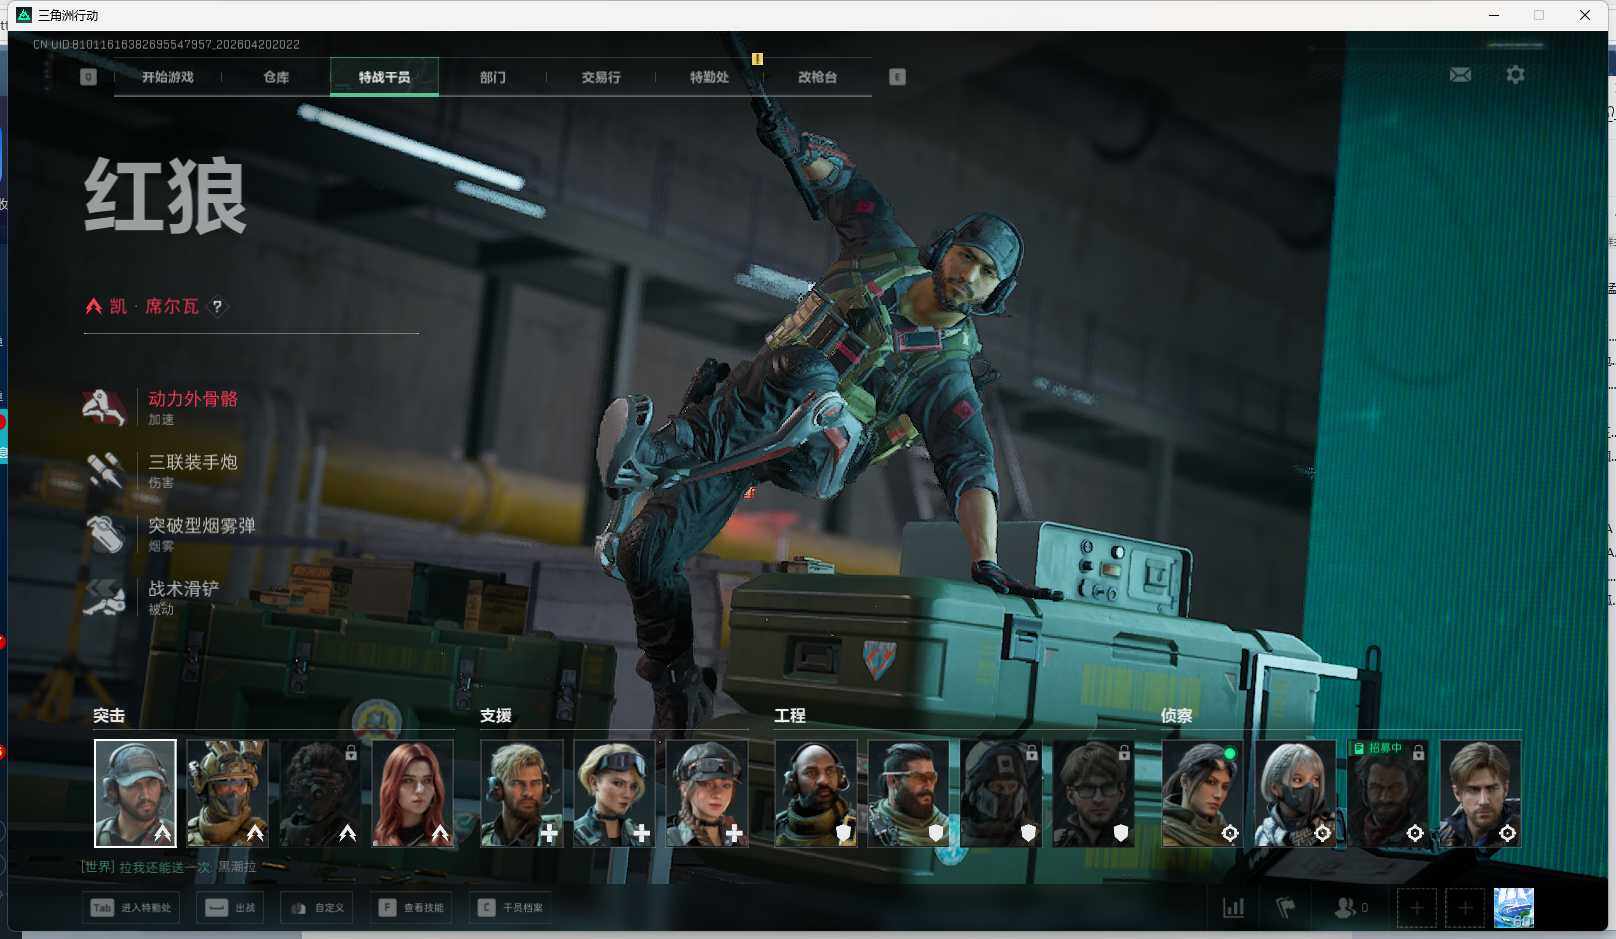Switch to the 仓库 tab
Screen dimensions: 1616x939
pos(276,77)
